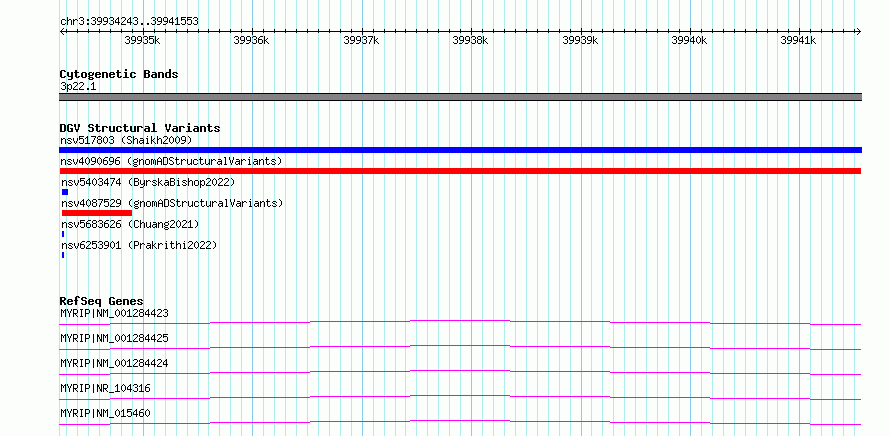
Task: Open the nsv517803 (Shaikh2009) variant label
Action: point(126,140)
